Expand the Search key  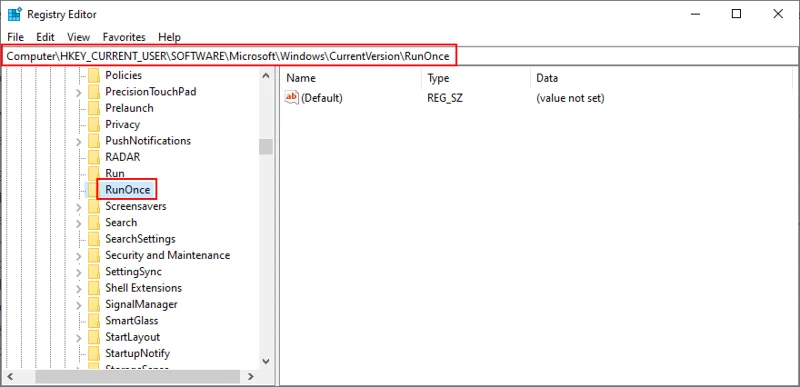(x=79, y=224)
